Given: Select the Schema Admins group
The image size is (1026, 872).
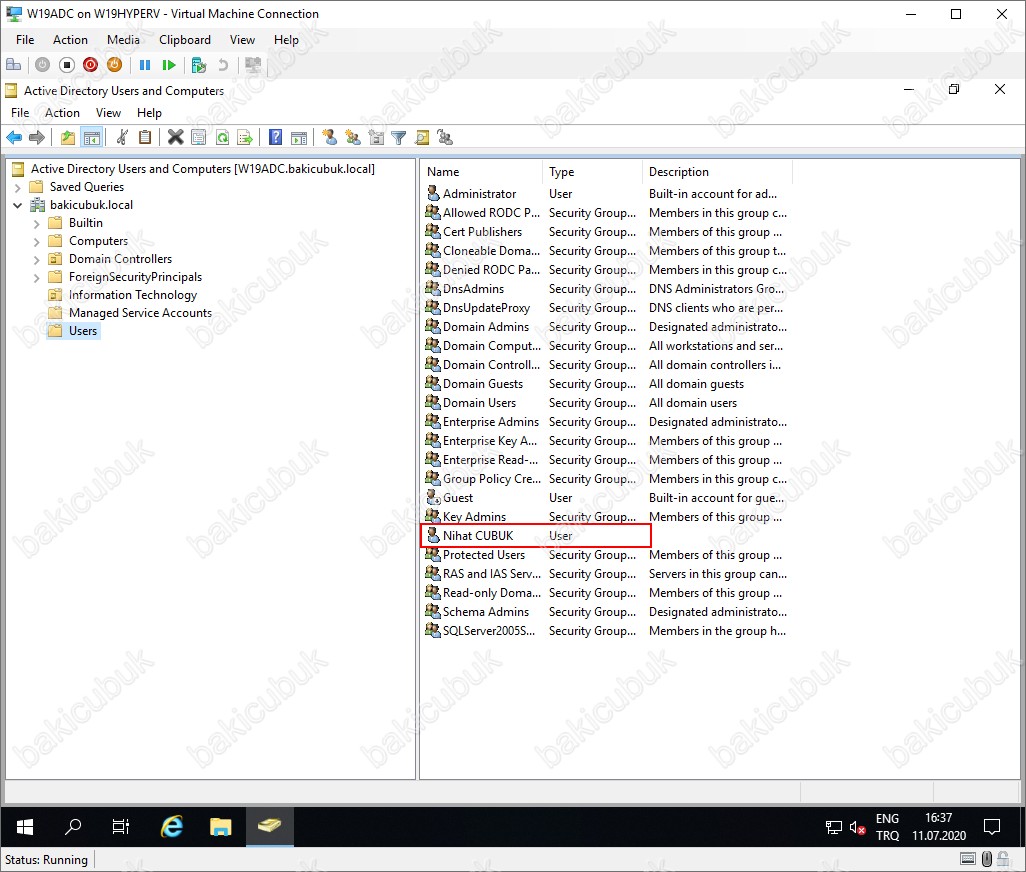Looking at the screenshot, I should click(486, 612).
